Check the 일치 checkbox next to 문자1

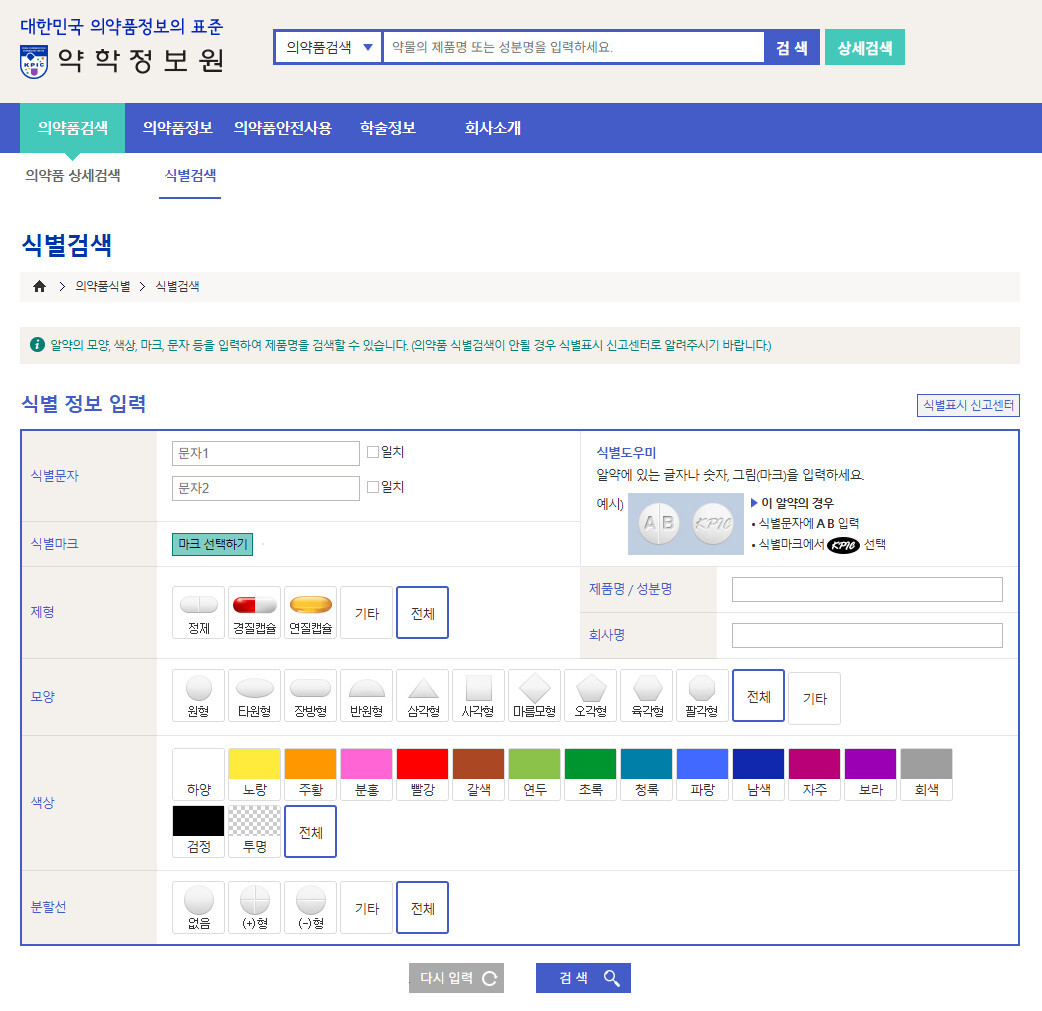point(374,451)
